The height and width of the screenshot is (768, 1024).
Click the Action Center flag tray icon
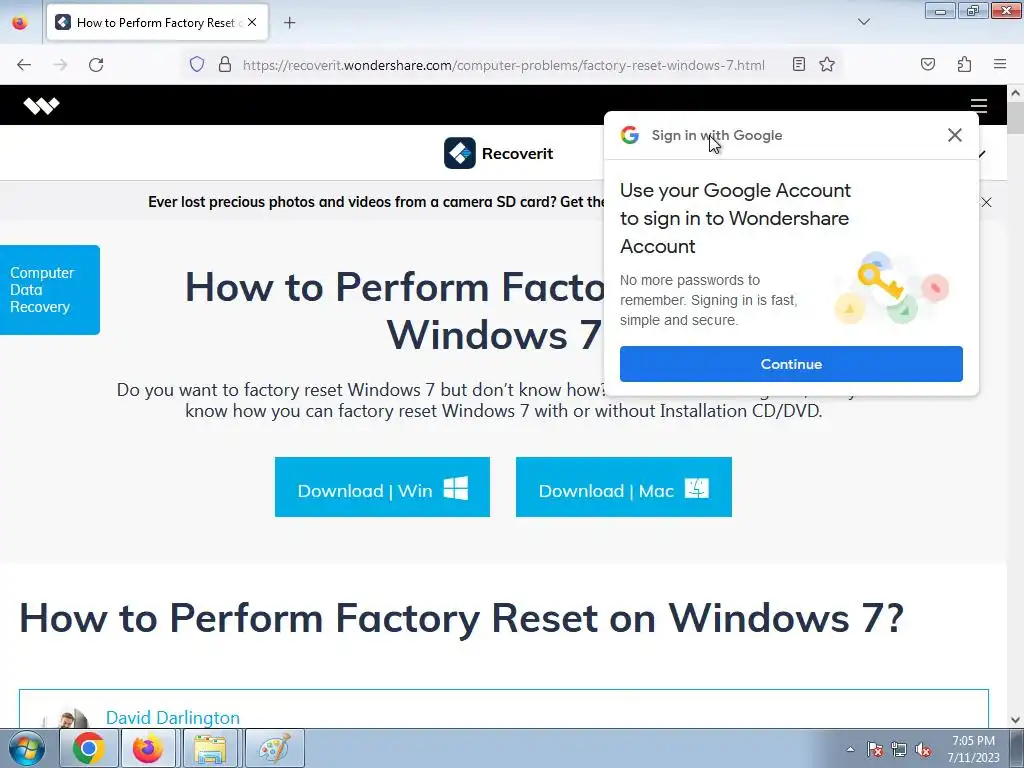coord(875,749)
